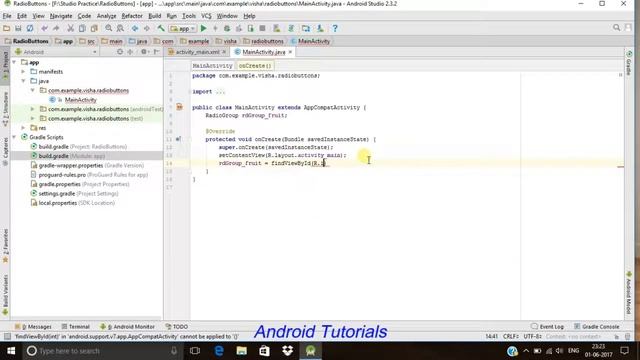This screenshot has width=640, height=360.
Task: Expand the manifests folder
Action: 23,72
